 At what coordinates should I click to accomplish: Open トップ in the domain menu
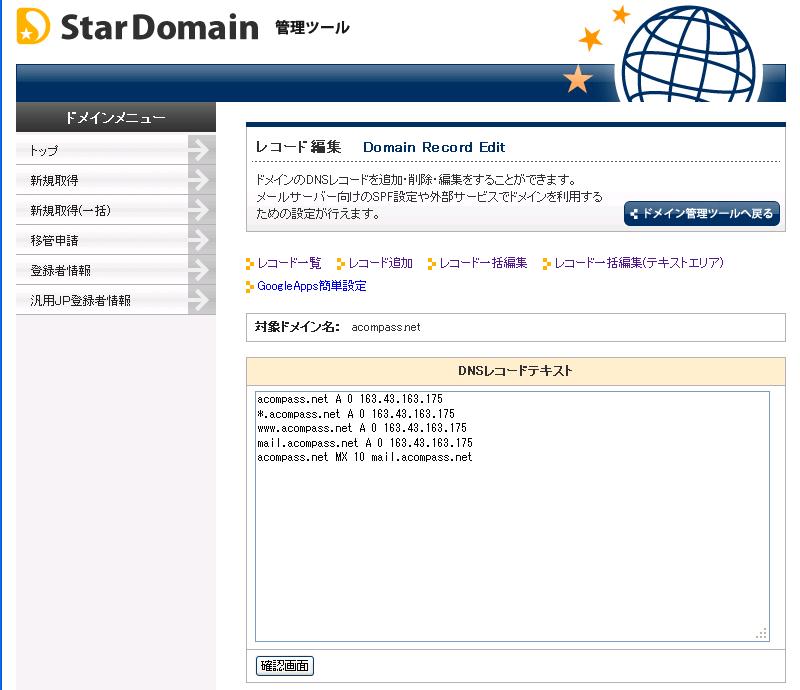(x=45, y=151)
